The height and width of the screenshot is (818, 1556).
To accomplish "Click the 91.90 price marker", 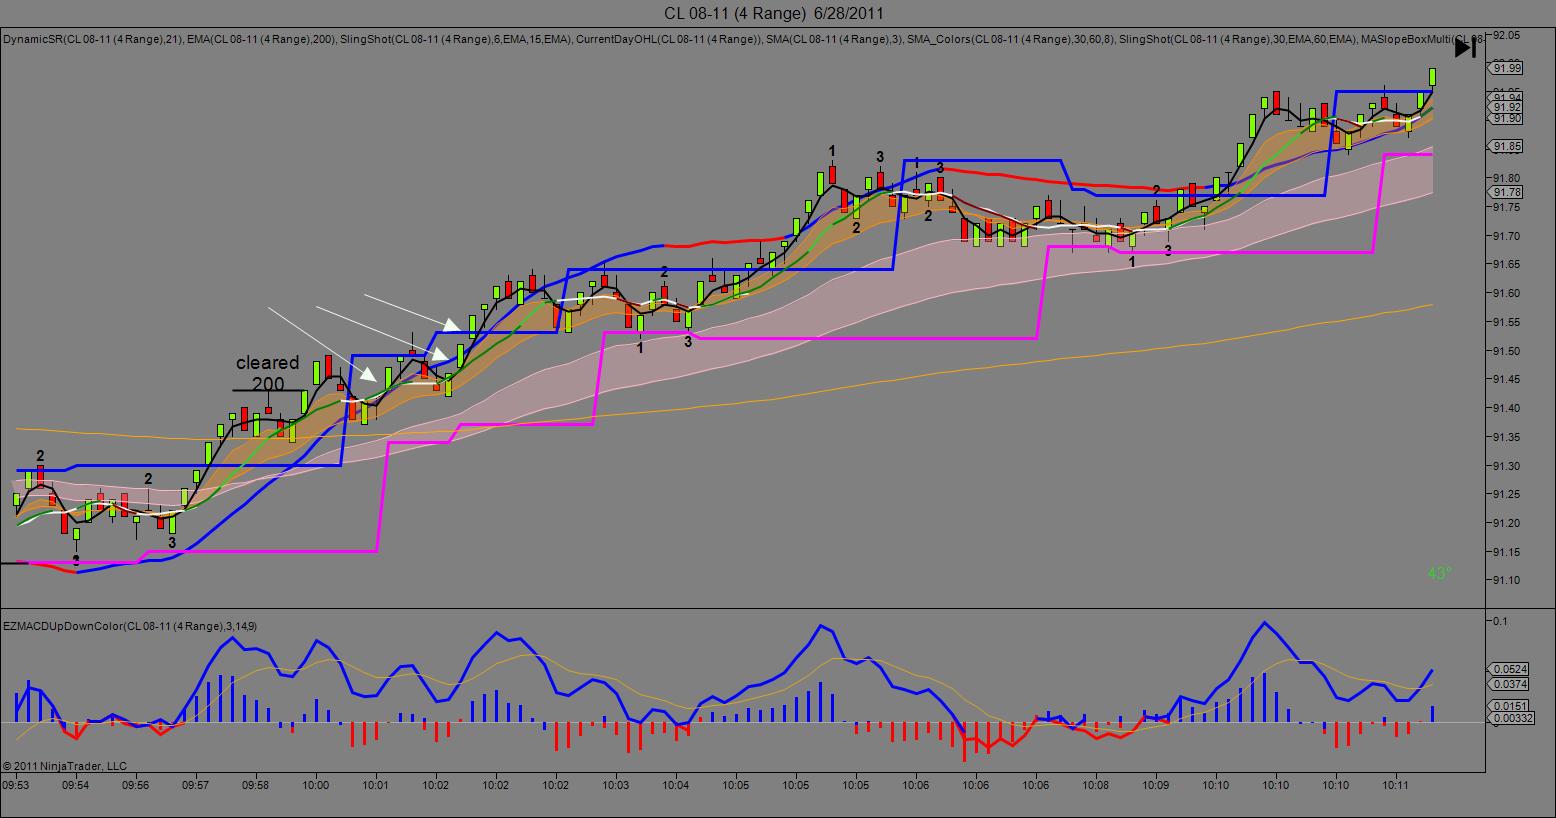I will pos(1506,118).
